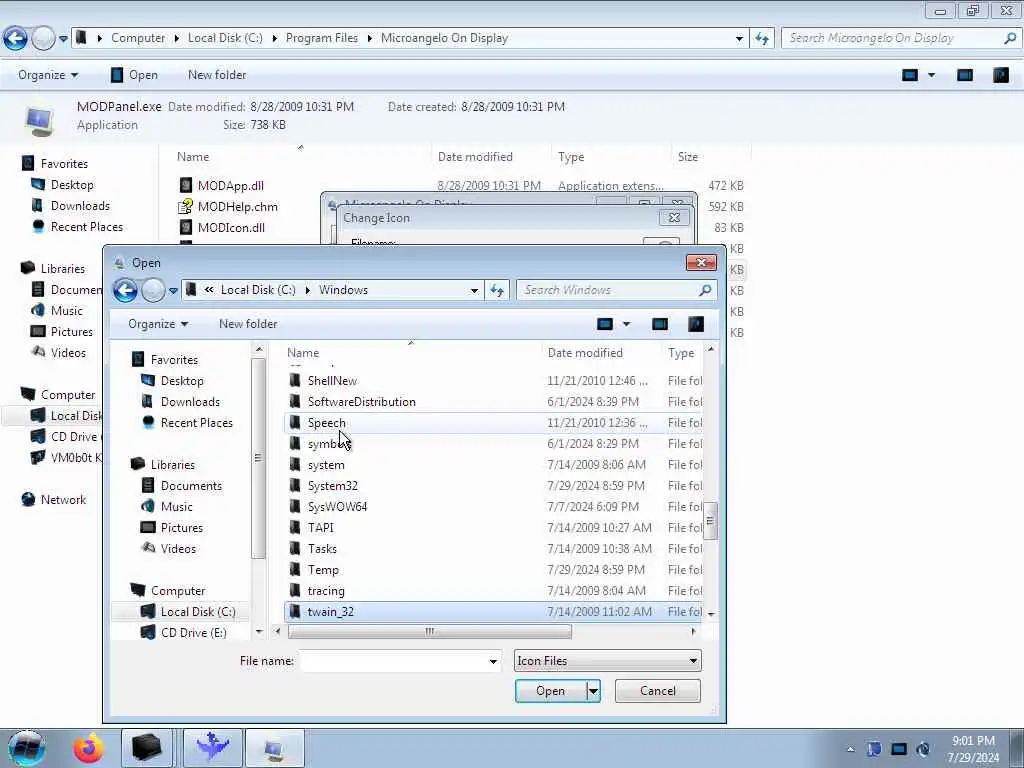Click Desktop icon in Open dialog favorites
1024x768 pixels.
pyautogui.click(x=148, y=381)
